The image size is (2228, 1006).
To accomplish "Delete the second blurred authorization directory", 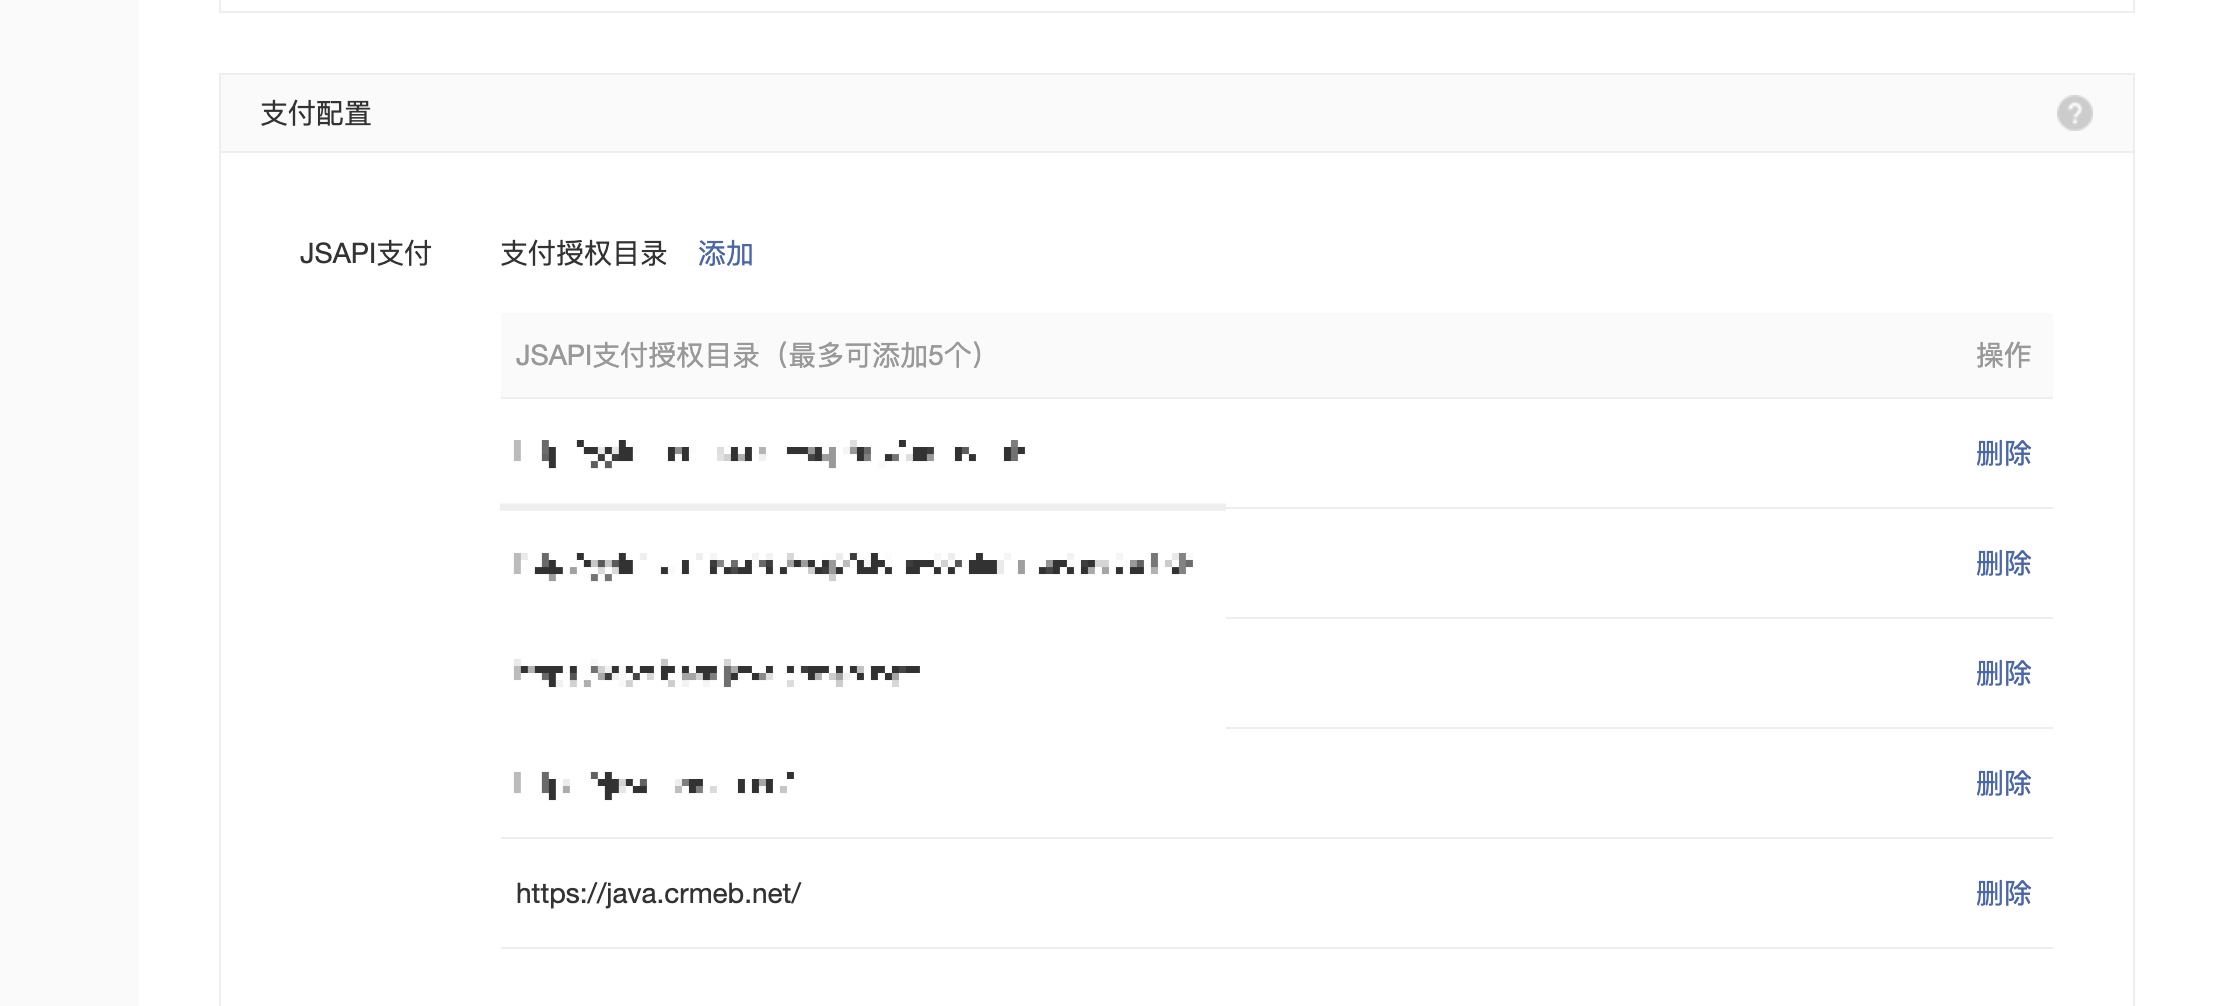I will coord(2003,563).
